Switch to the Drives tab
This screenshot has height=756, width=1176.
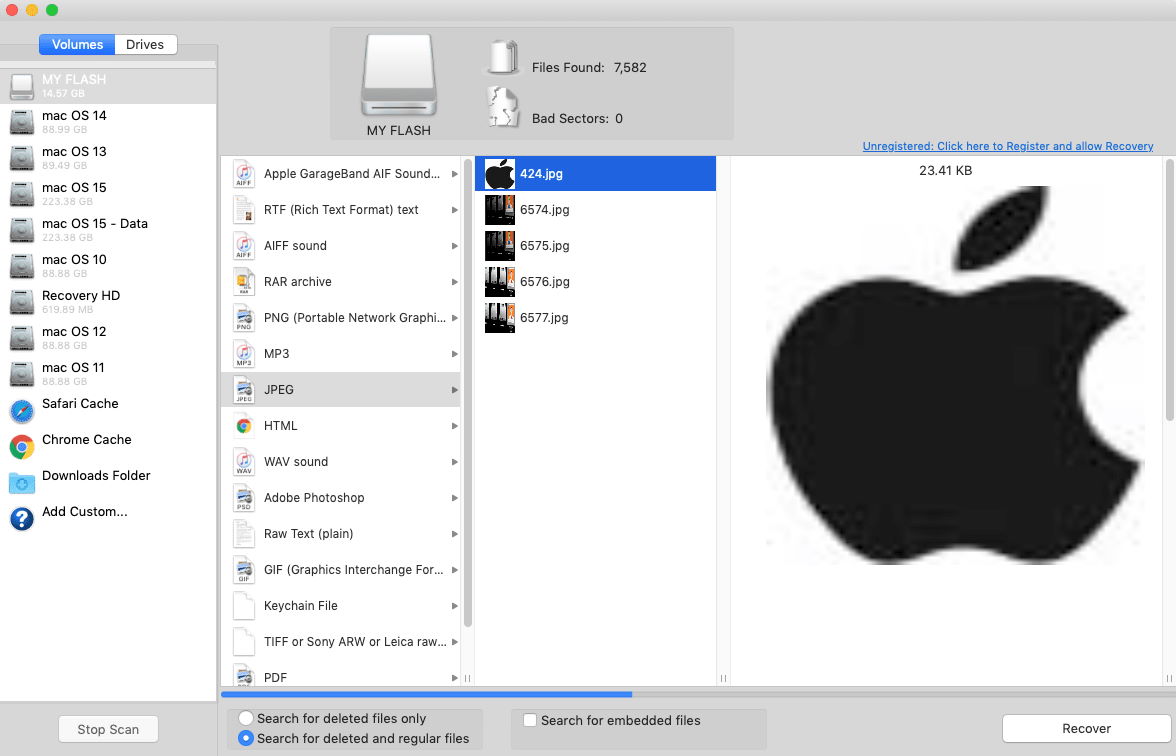click(x=146, y=44)
